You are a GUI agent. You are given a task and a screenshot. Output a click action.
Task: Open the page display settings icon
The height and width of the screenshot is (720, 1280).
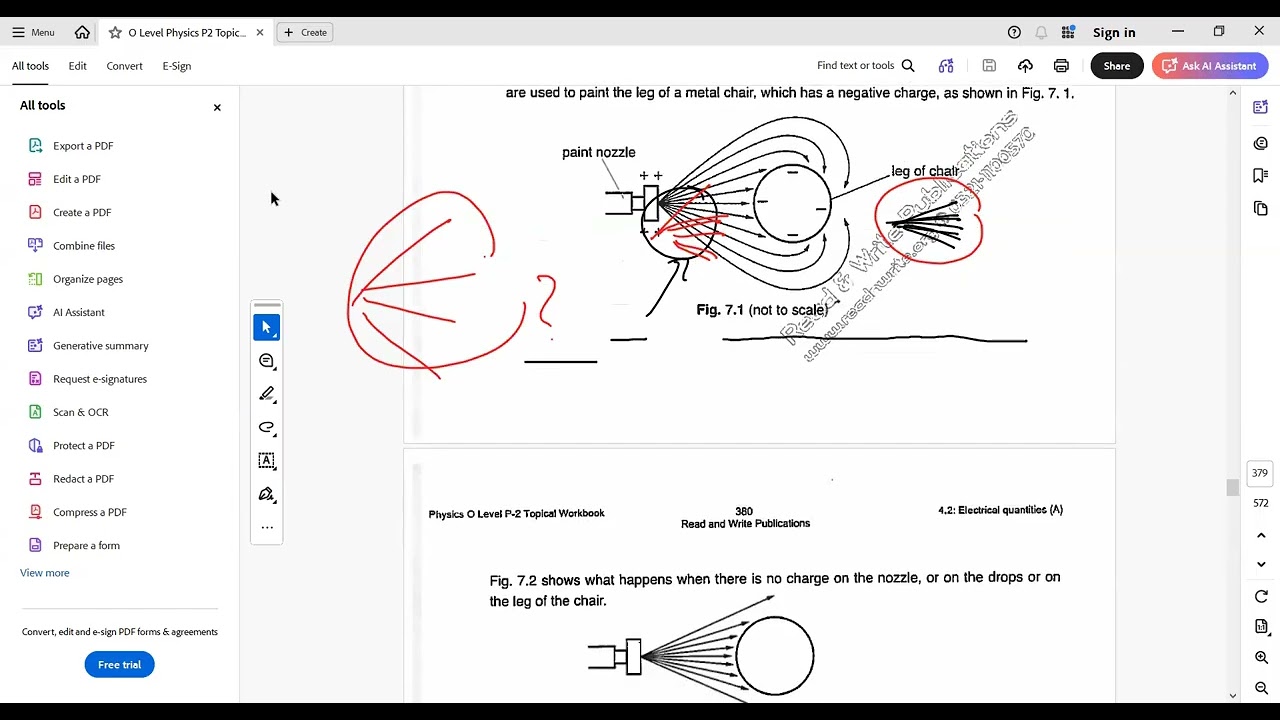coord(1261,627)
